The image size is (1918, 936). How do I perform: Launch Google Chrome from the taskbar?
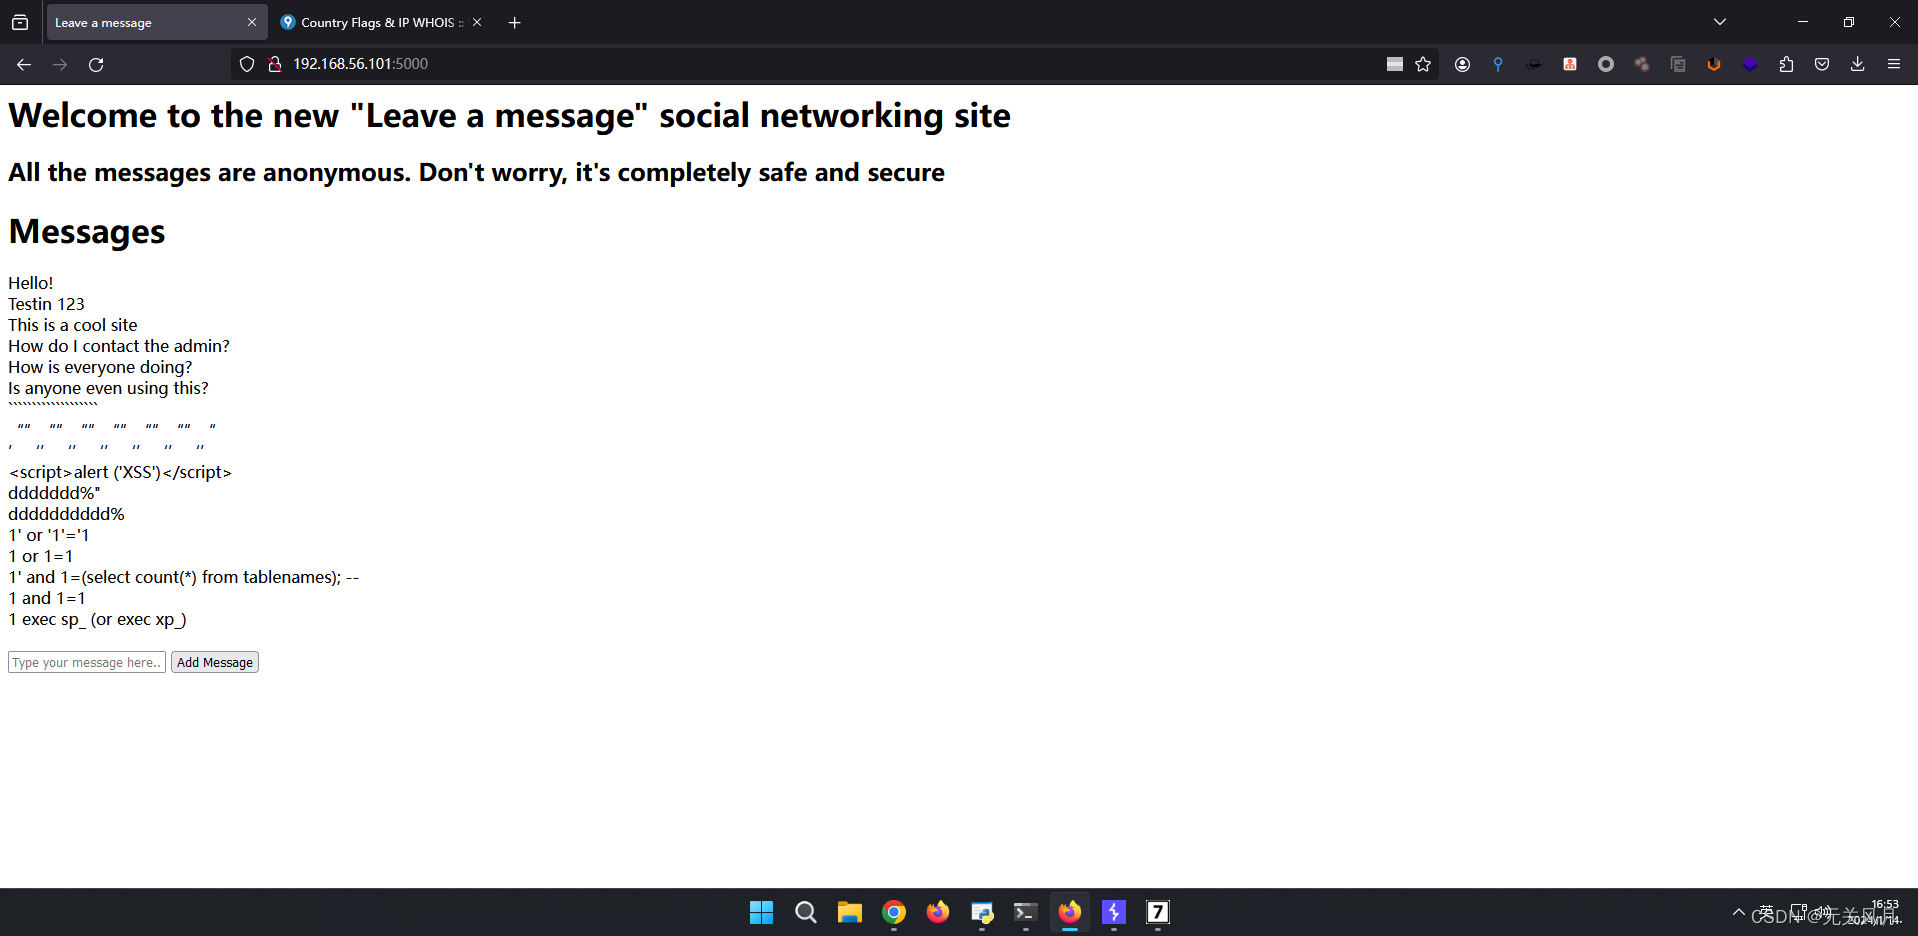click(893, 912)
